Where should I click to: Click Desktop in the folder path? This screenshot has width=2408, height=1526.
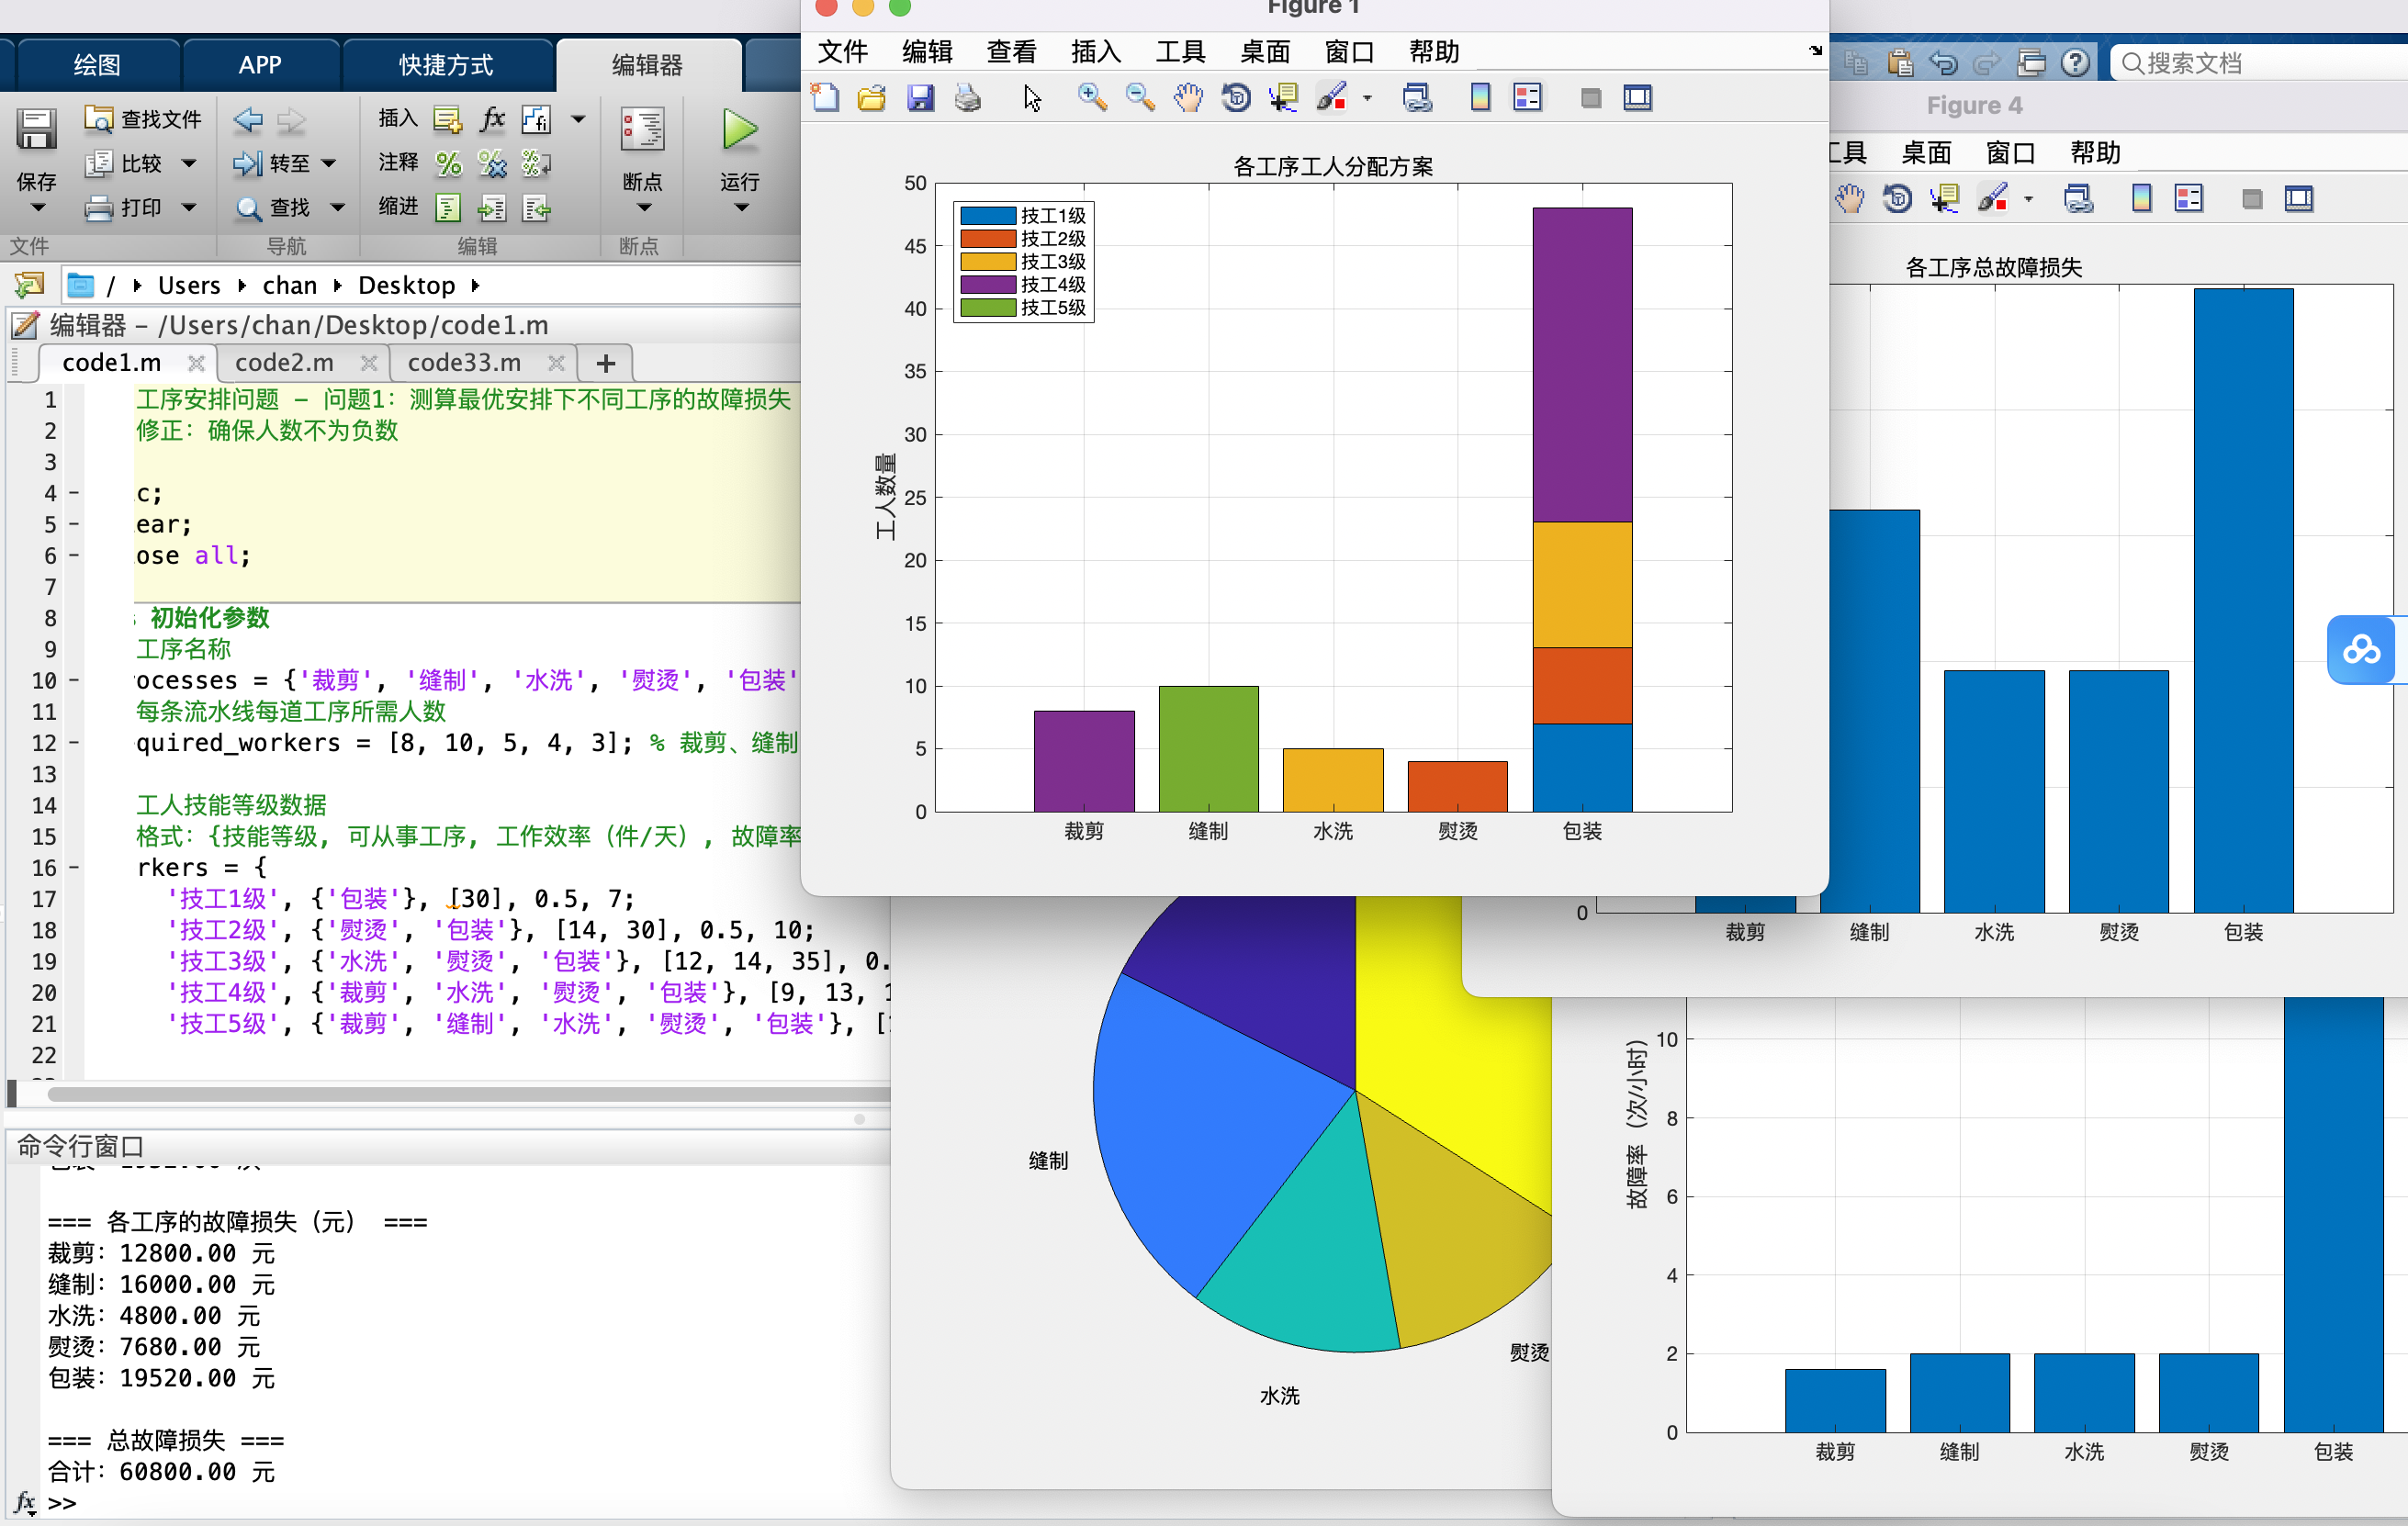tap(406, 286)
